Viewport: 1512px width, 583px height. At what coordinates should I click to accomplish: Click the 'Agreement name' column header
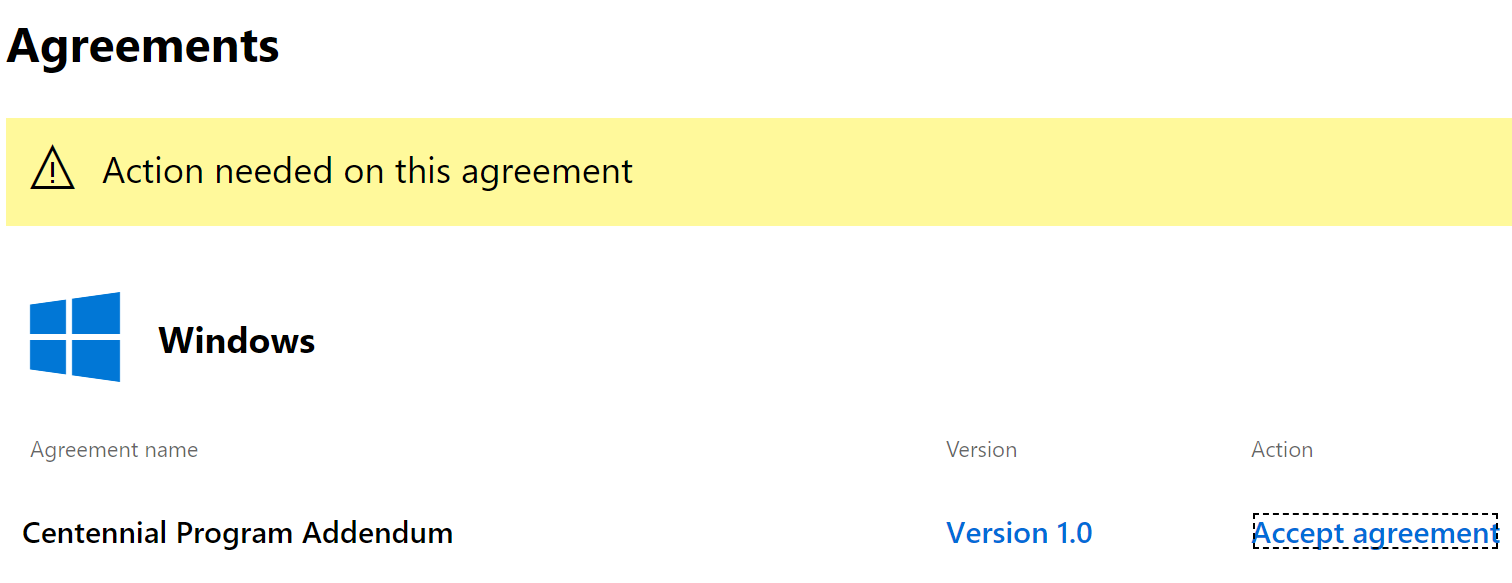pyautogui.click(x=114, y=450)
